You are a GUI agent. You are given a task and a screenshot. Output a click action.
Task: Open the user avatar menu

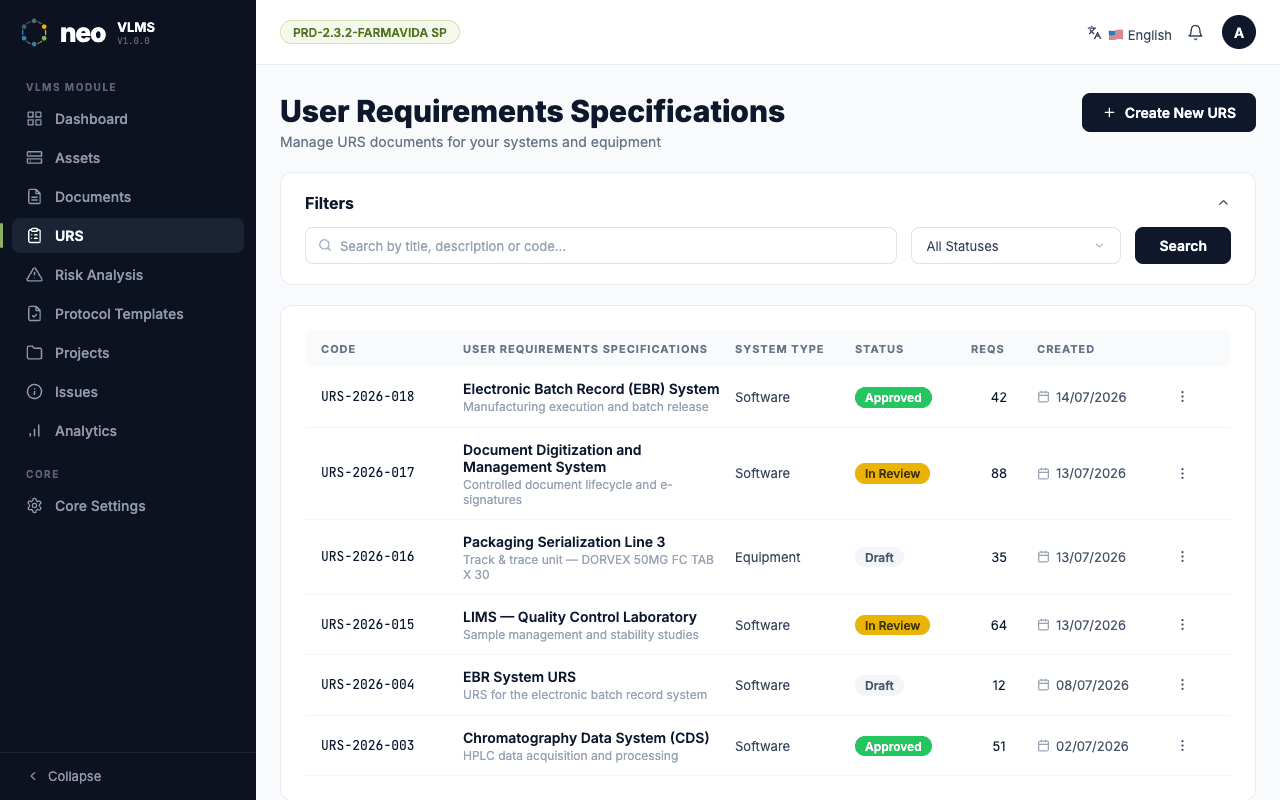click(x=1239, y=33)
